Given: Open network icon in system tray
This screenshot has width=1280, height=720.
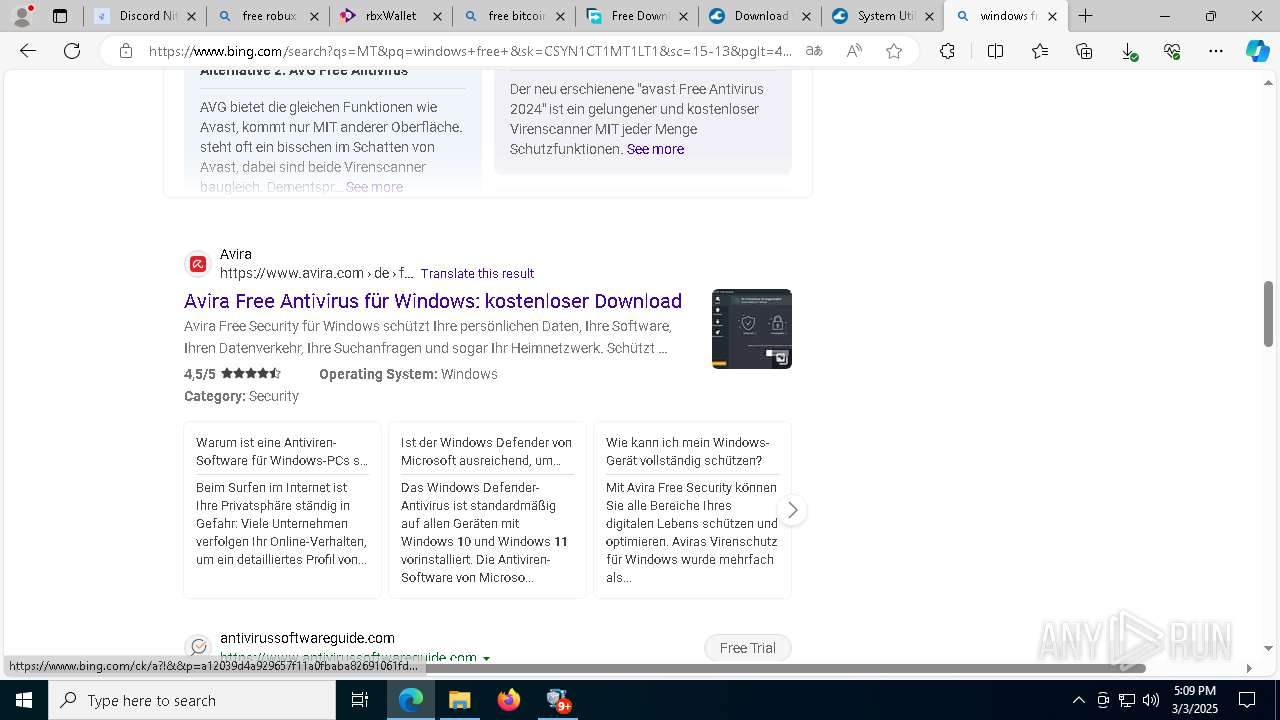Looking at the screenshot, I should tap(1127, 701).
